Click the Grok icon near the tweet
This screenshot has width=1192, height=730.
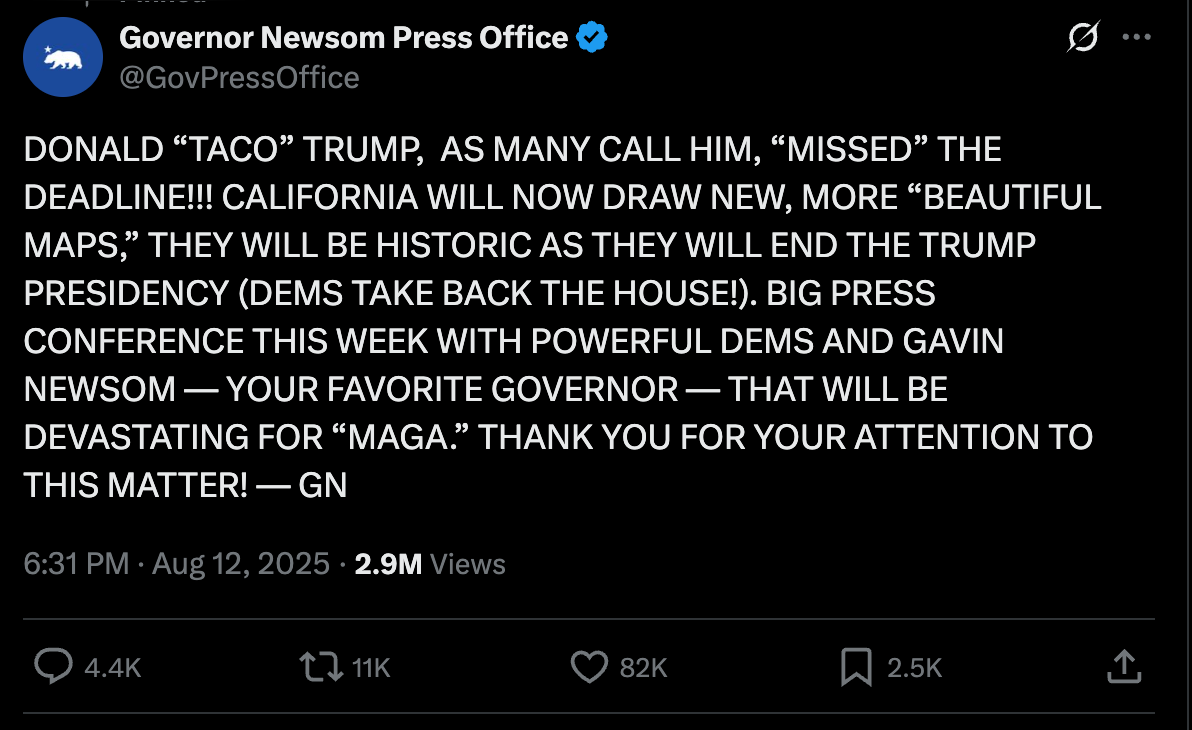1081,36
